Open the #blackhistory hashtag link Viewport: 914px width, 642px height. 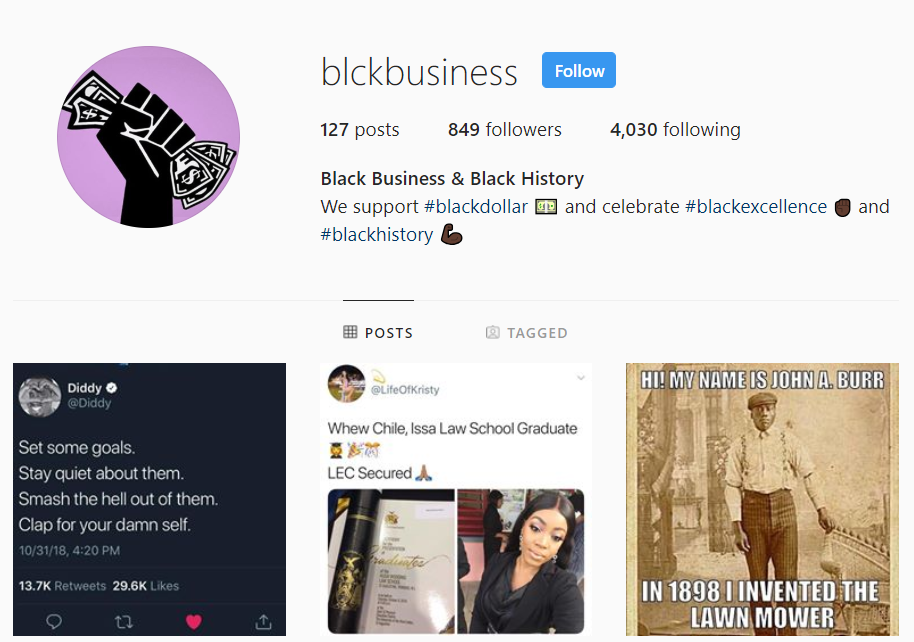377,235
